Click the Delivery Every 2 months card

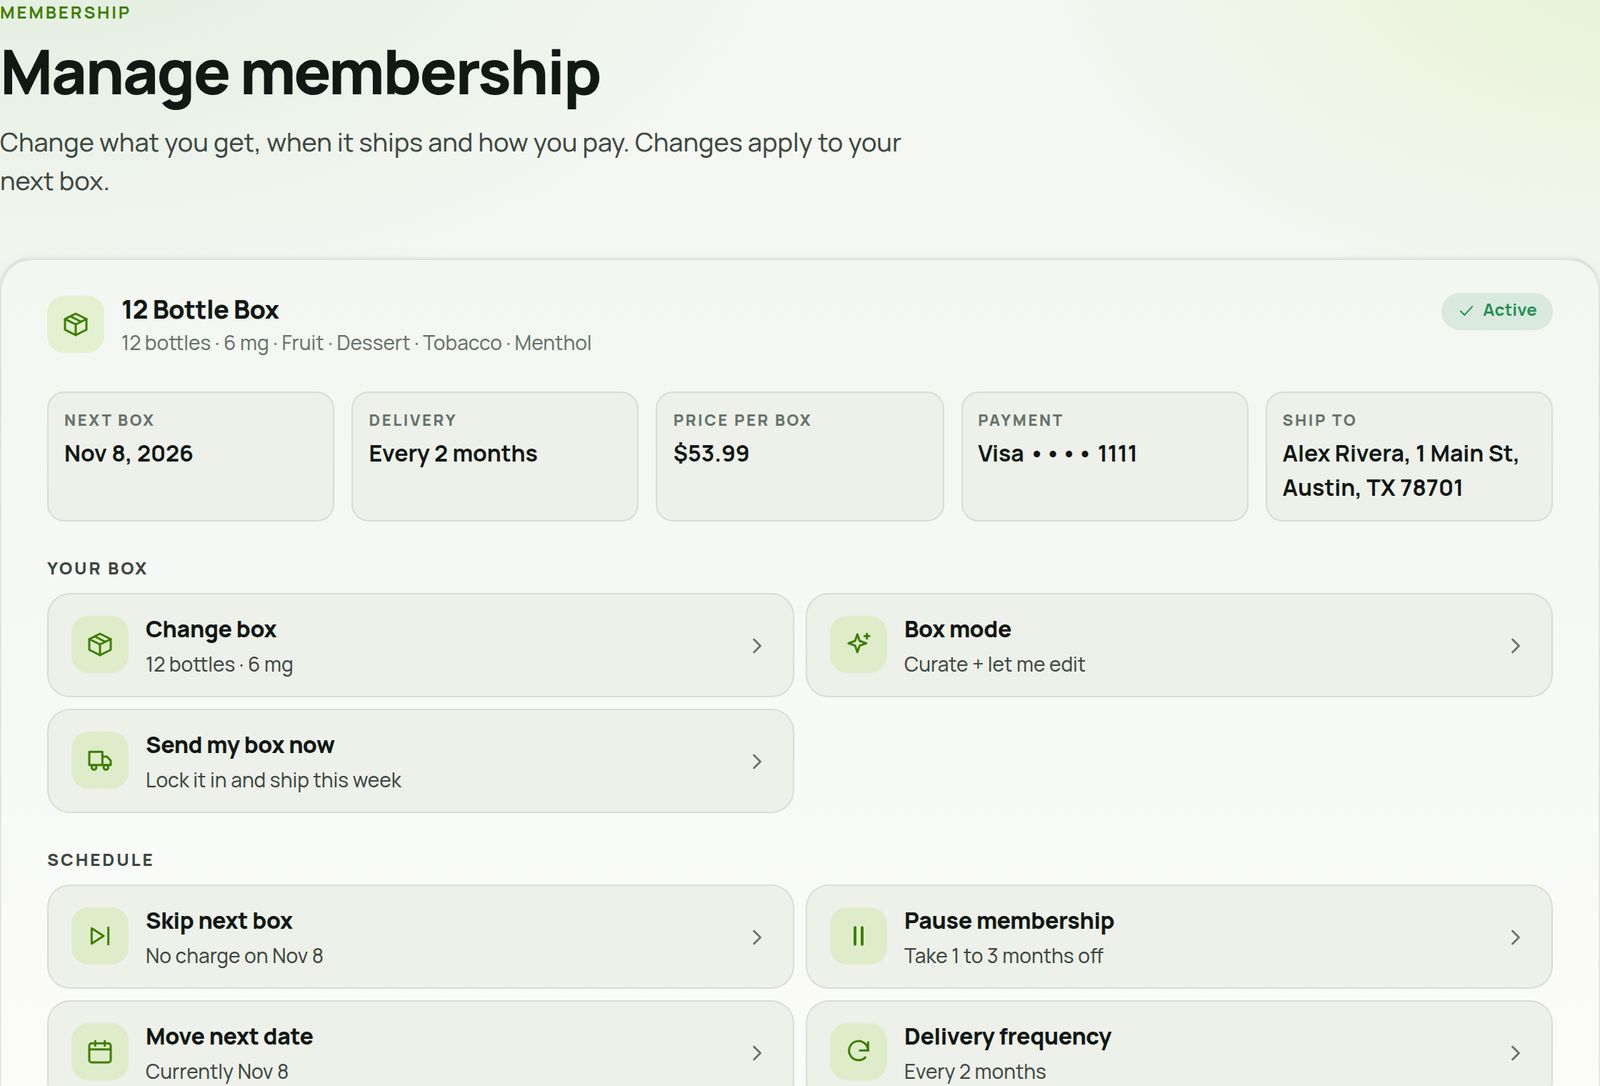495,456
